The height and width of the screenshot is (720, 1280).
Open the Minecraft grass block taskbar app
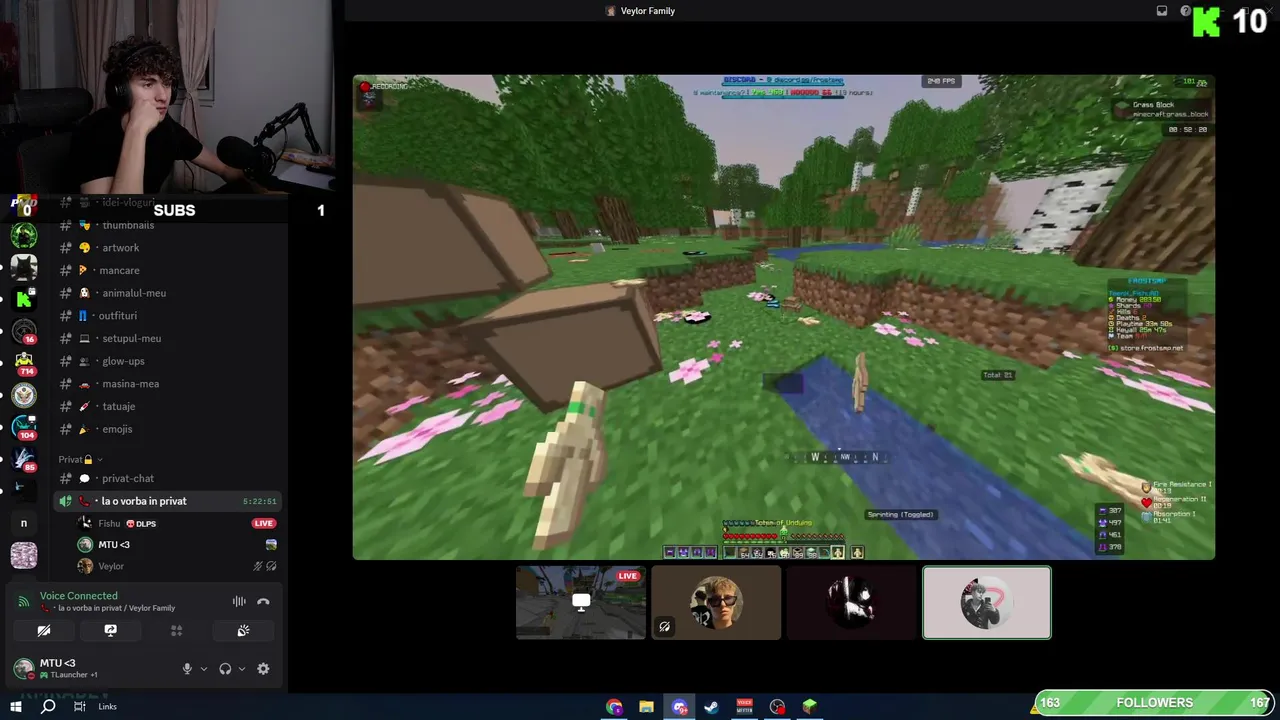[810, 707]
